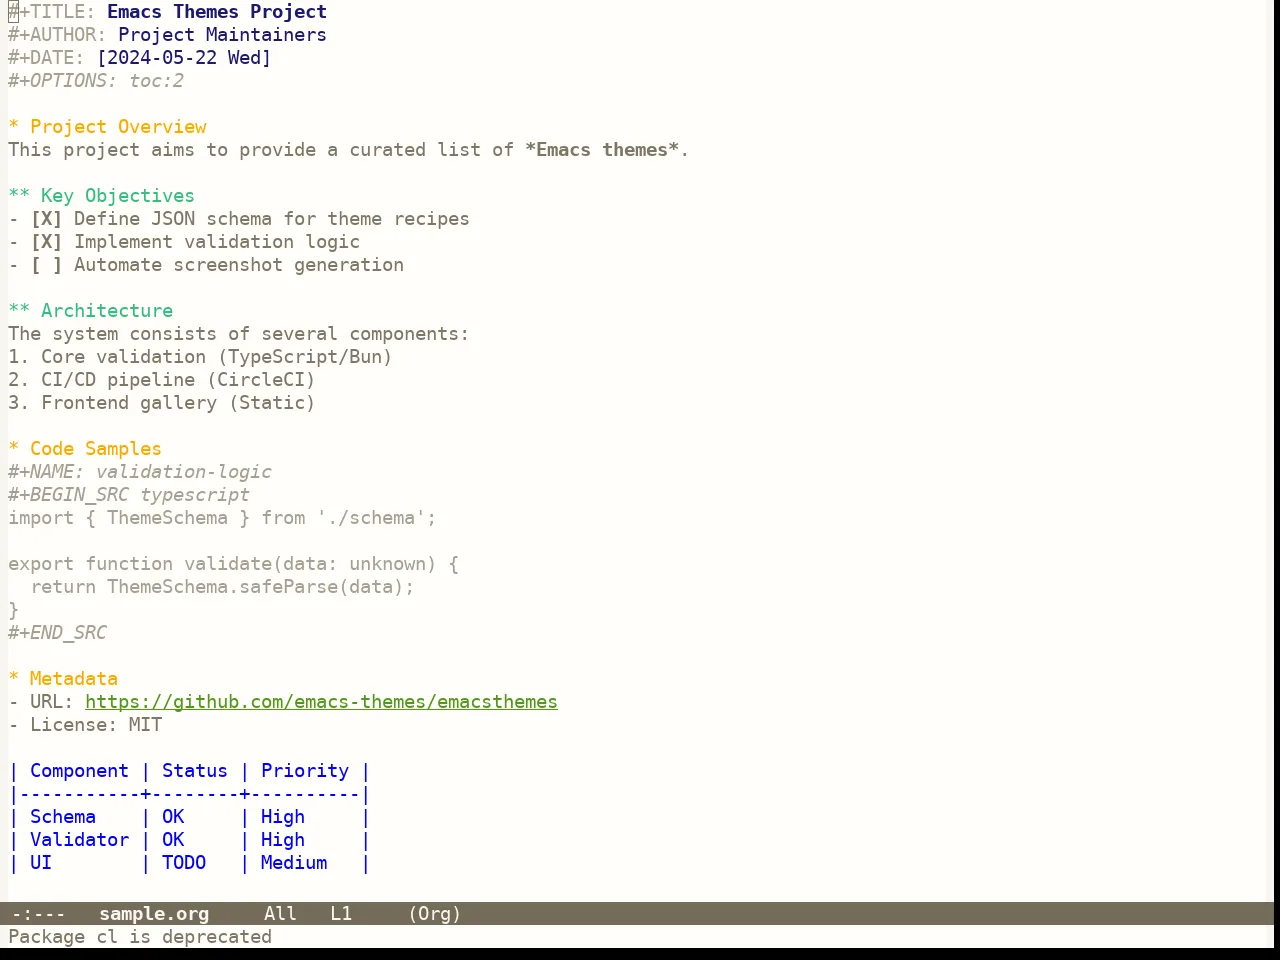Click the table separator rule row

189,794
